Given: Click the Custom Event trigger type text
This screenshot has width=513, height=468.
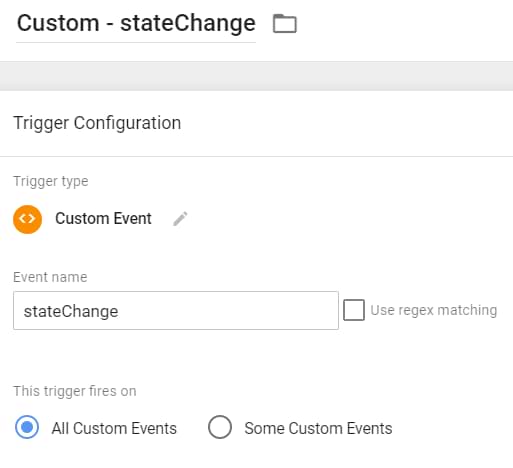Looking at the screenshot, I should point(103,219).
